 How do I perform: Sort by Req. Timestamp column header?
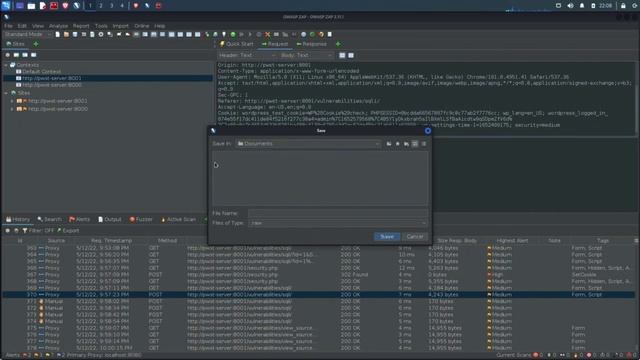pyautogui.click(x=111, y=241)
